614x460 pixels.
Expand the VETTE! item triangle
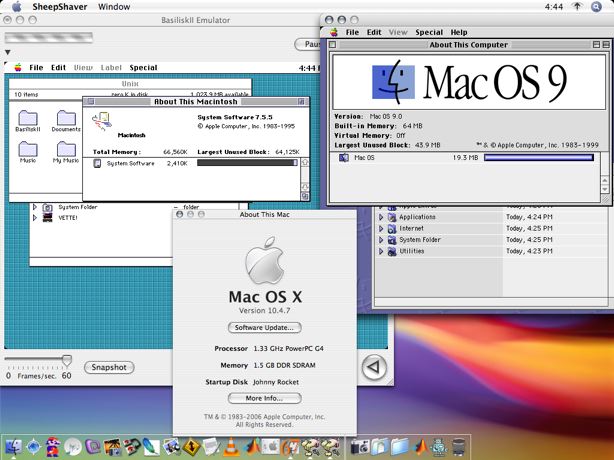(x=34, y=217)
